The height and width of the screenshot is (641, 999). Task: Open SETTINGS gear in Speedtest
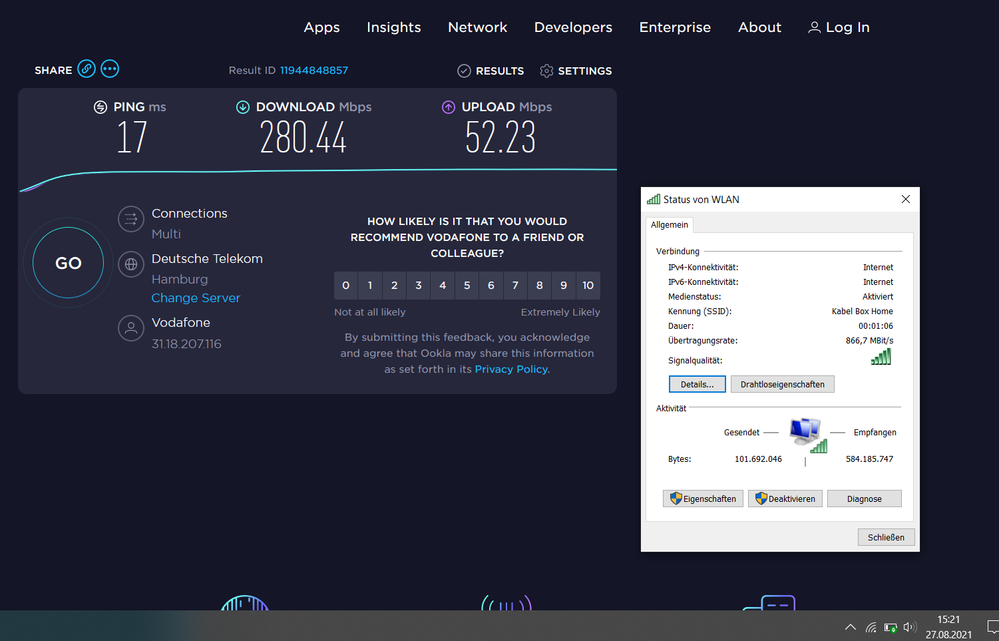pos(546,71)
